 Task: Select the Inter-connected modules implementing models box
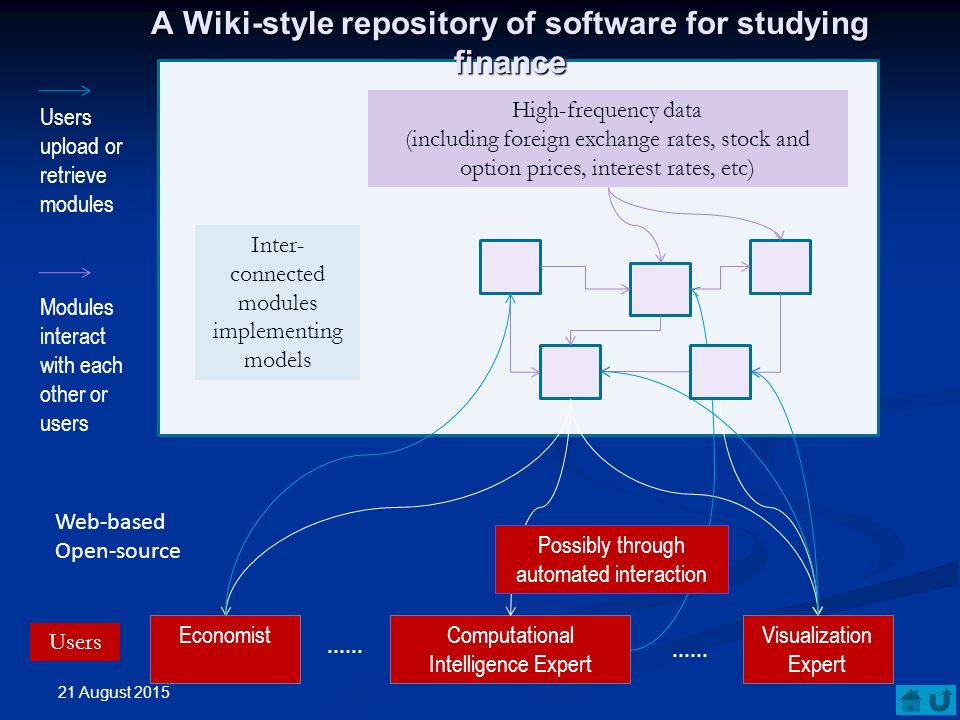coord(277,302)
